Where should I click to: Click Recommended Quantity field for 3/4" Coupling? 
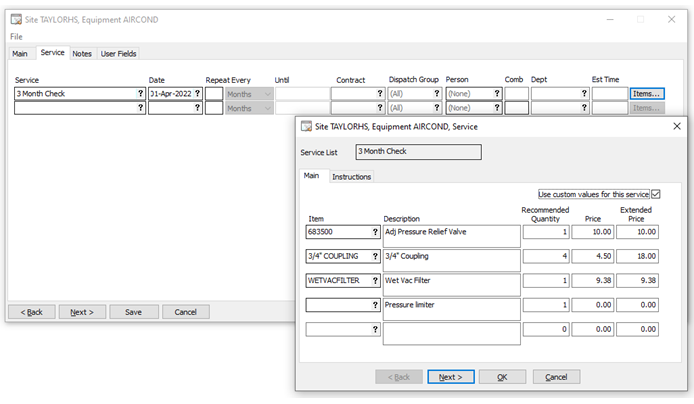pos(546,256)
